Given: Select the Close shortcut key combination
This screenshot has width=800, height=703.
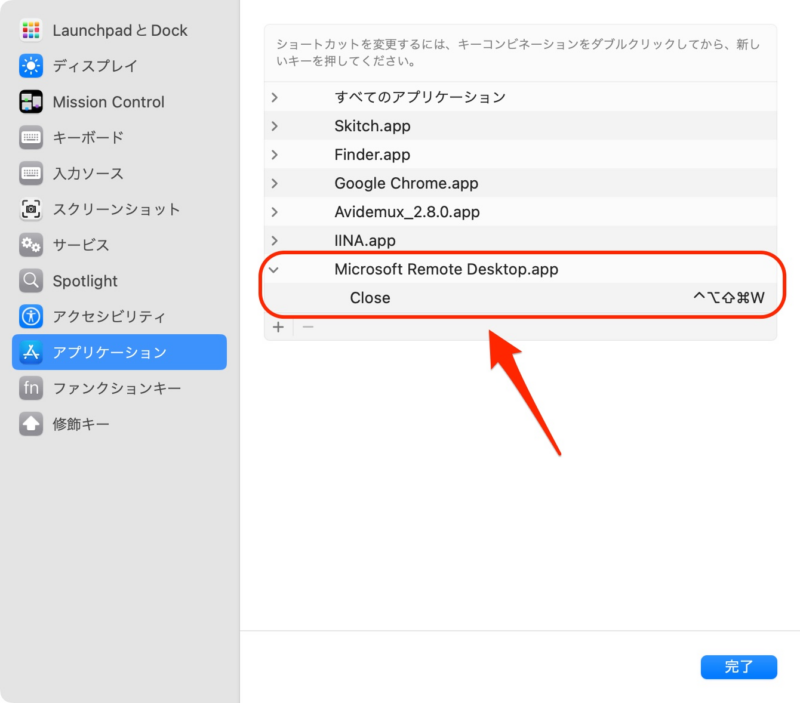Looking at the screenshot, I should pyautogui.click(x=727, y=298).
